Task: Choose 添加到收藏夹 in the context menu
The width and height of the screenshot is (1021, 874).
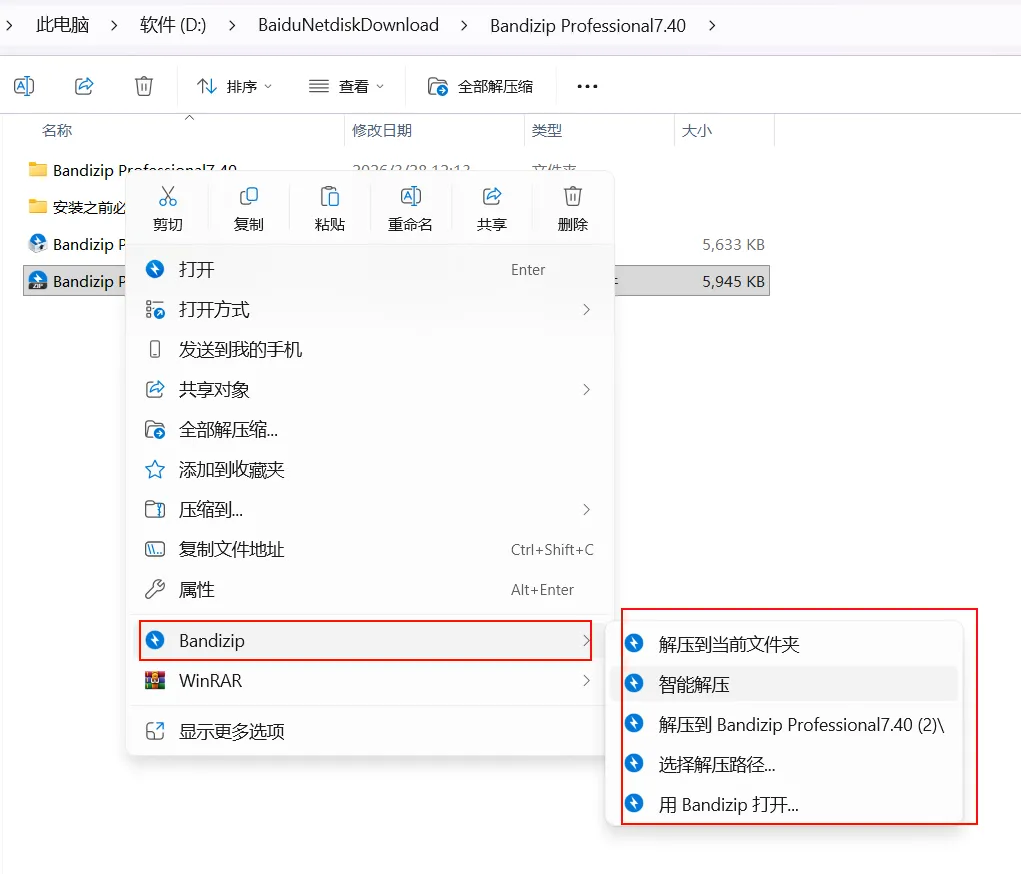Action: (x=370, y=470)
